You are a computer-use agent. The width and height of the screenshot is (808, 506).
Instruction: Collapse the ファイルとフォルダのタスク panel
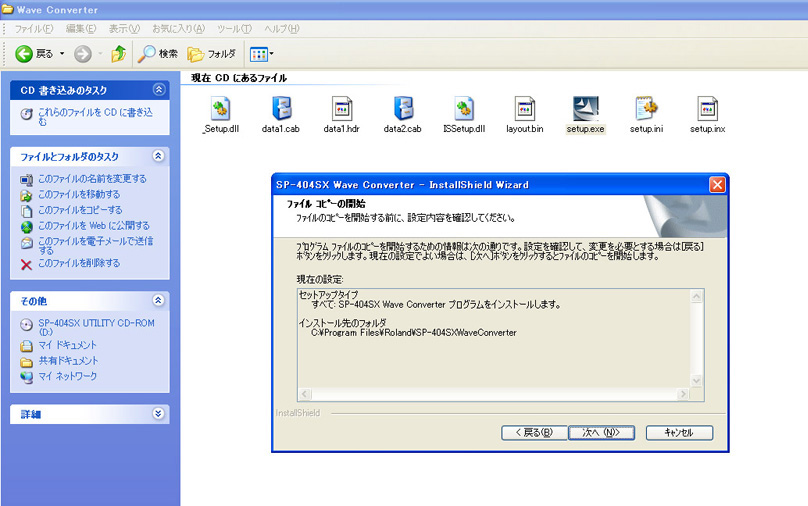pyautogui.click(x=159, y=156)
